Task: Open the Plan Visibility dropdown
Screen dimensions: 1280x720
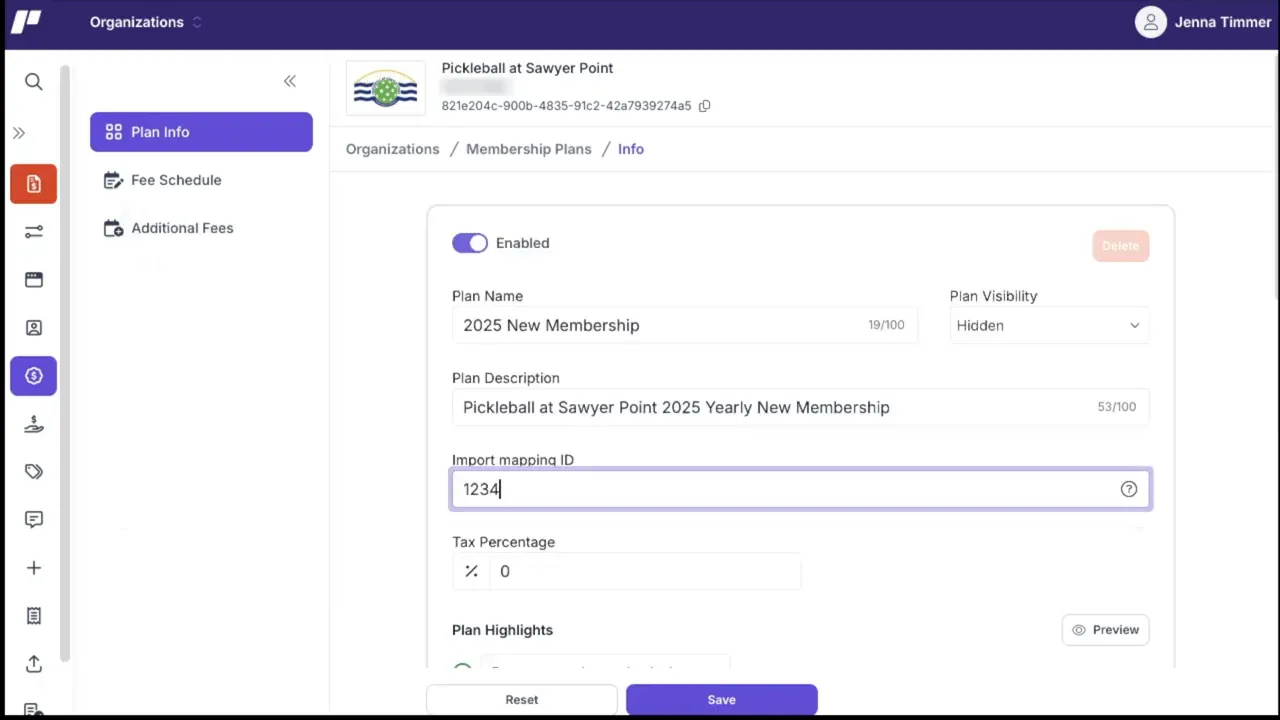Action: click(1047, 325)
